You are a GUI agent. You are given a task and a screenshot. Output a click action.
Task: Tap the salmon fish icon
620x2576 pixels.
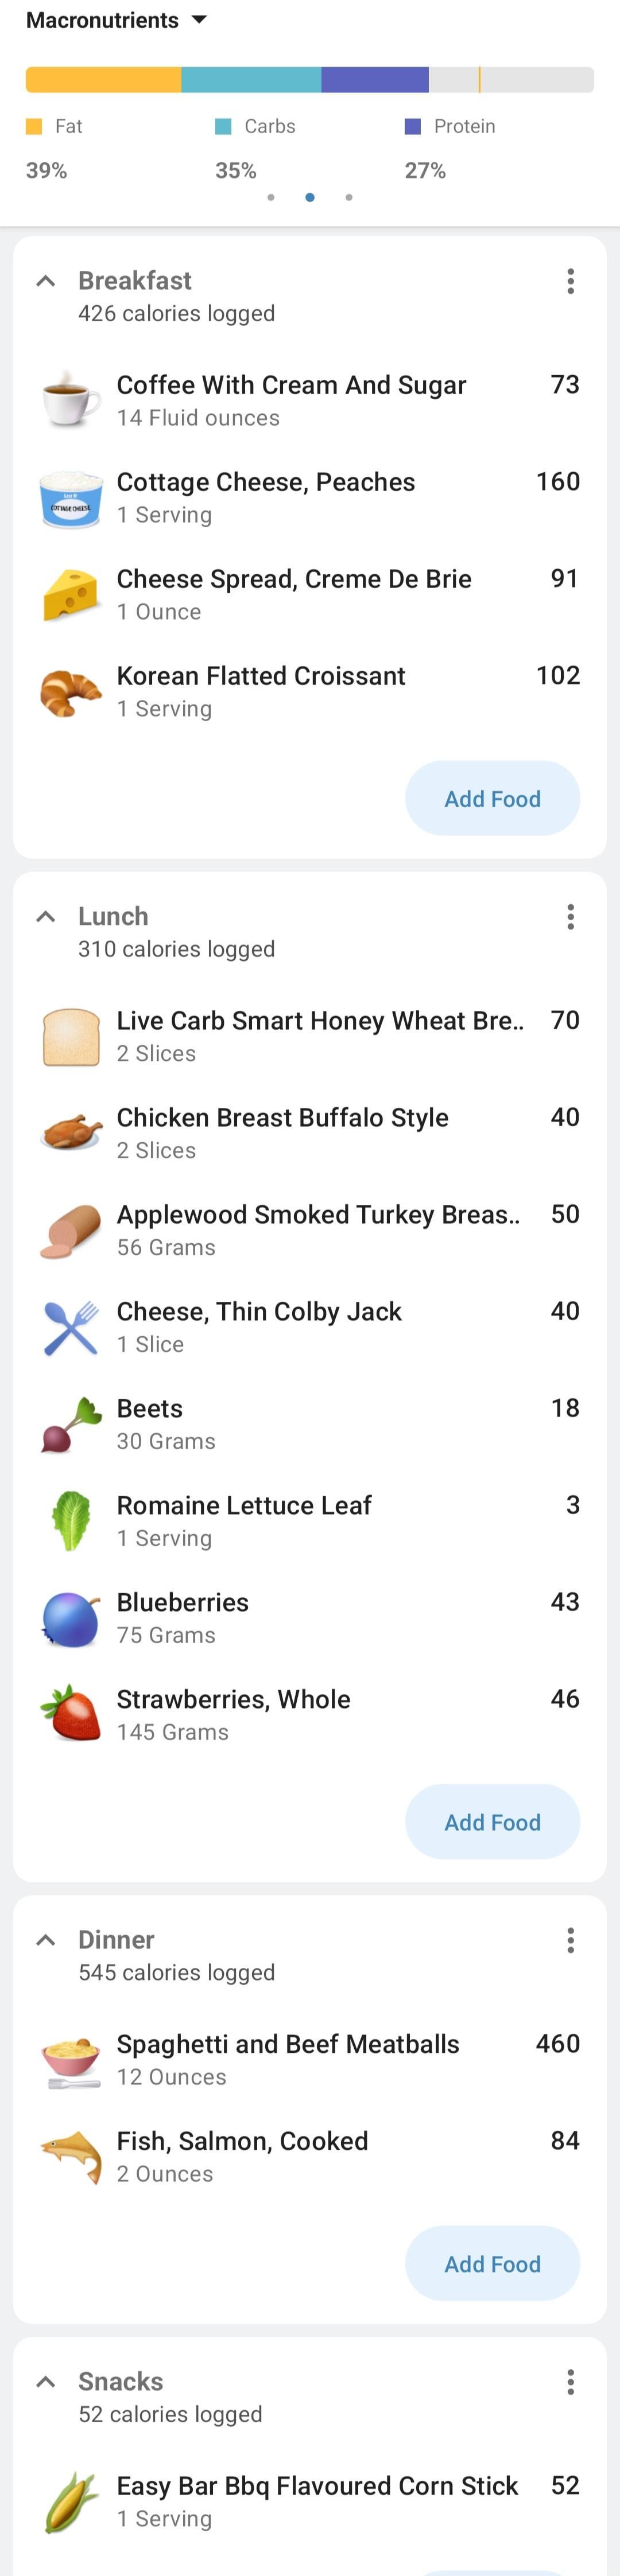71,2156
